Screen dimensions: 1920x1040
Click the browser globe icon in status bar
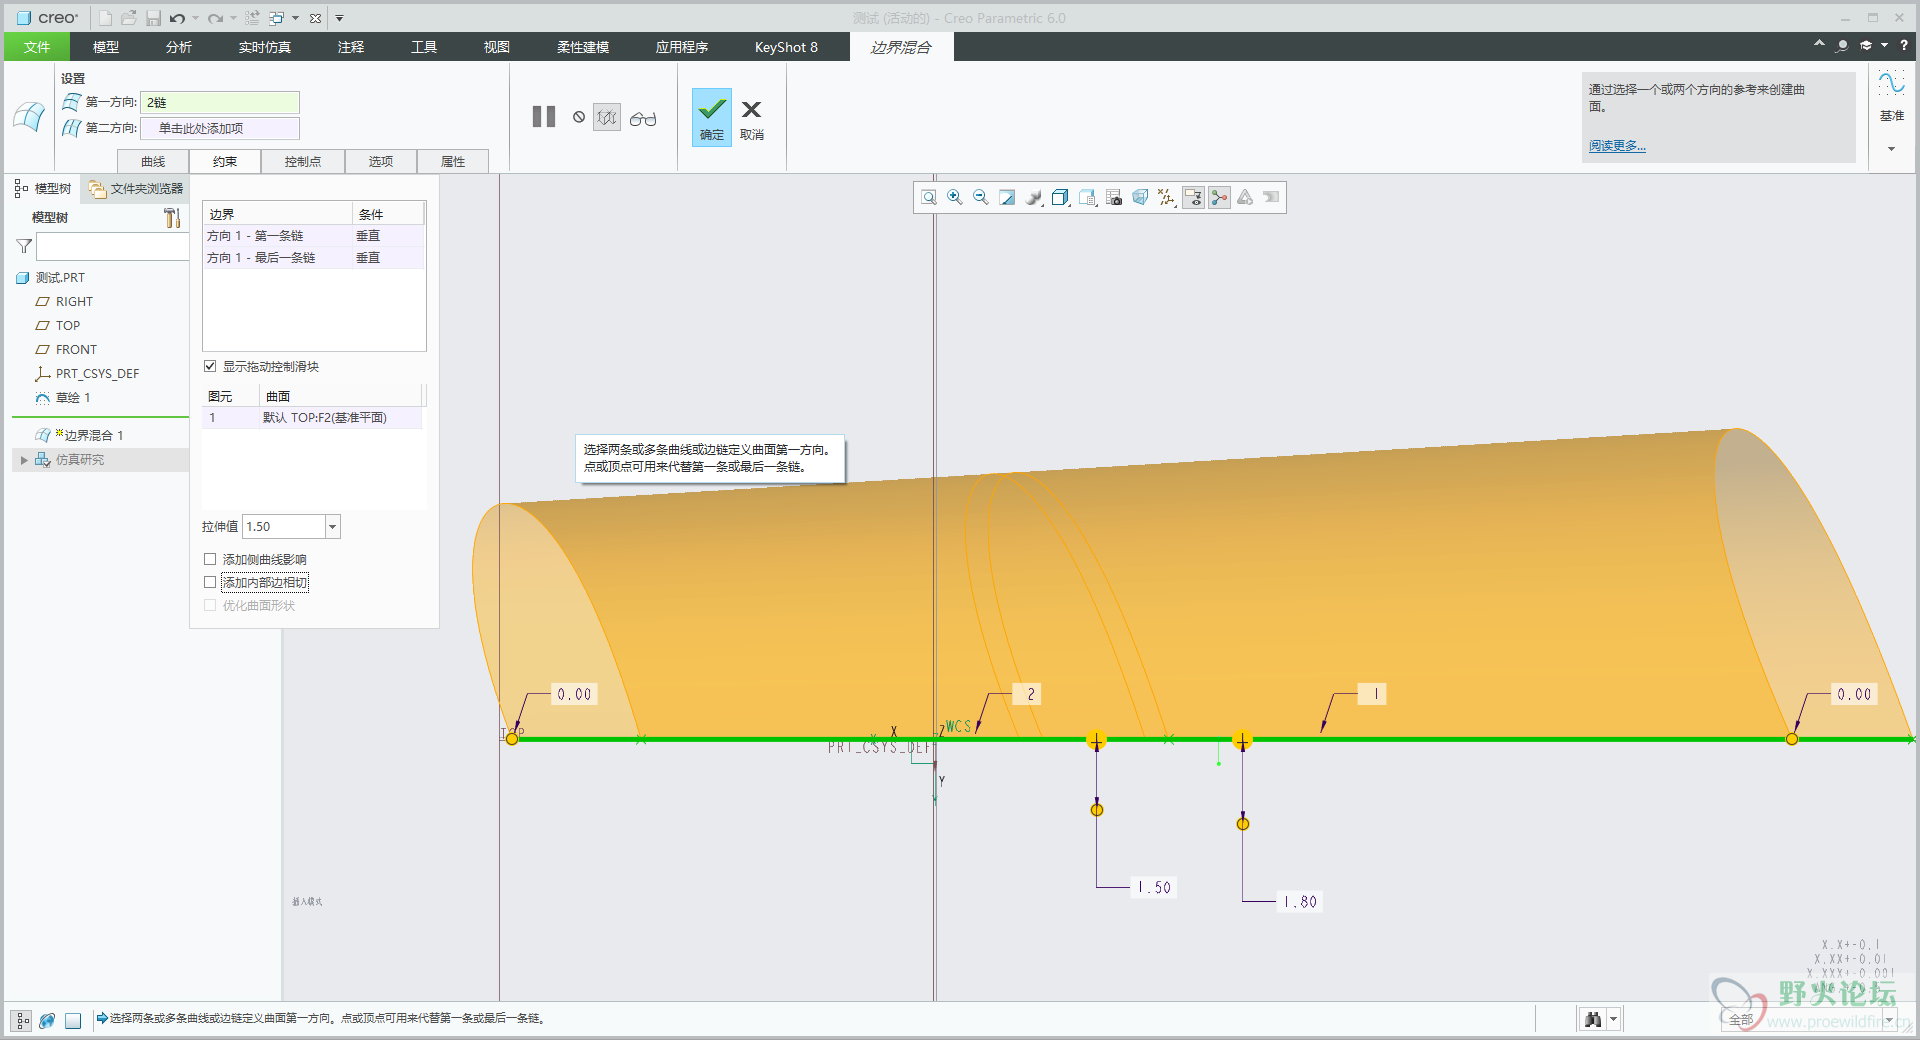[x=47, y=1020]
